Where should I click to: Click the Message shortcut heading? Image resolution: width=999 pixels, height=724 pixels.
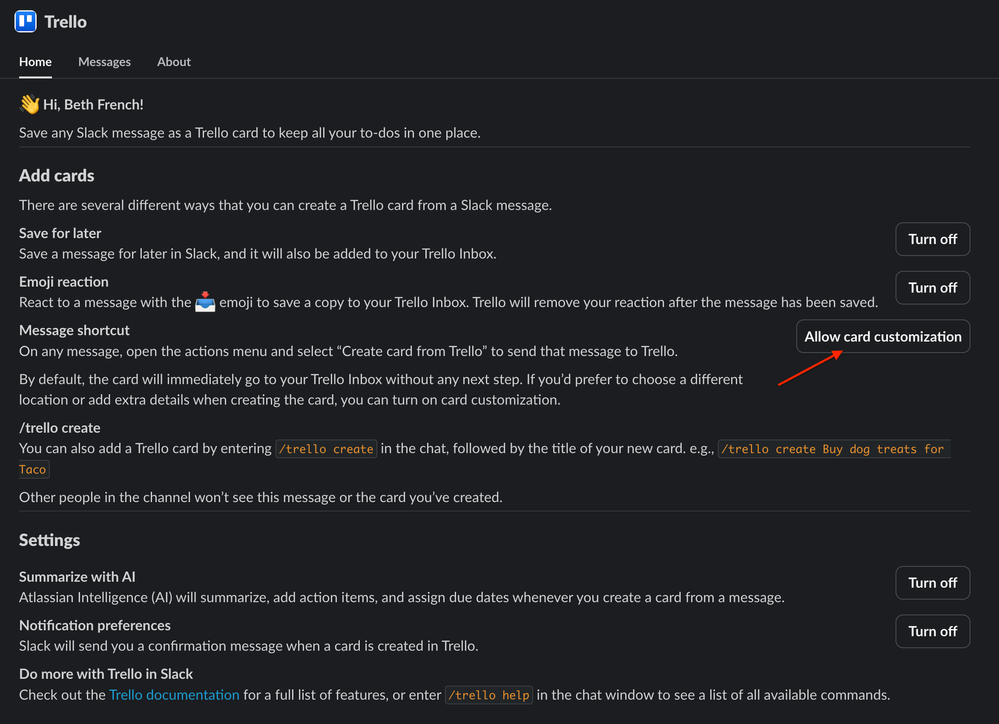(74, 330)
